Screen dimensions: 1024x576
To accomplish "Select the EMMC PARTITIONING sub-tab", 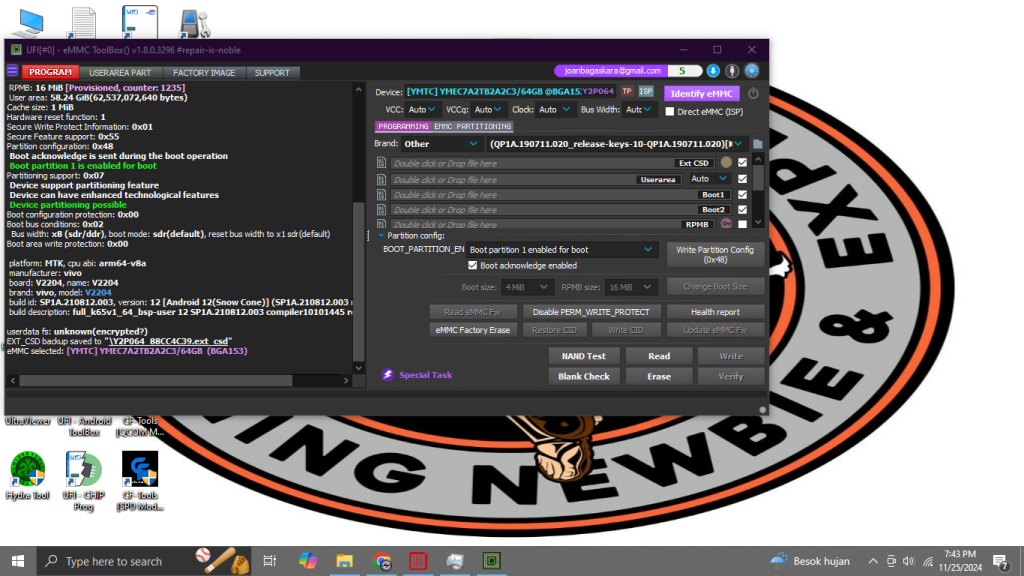I will [472, 126].
